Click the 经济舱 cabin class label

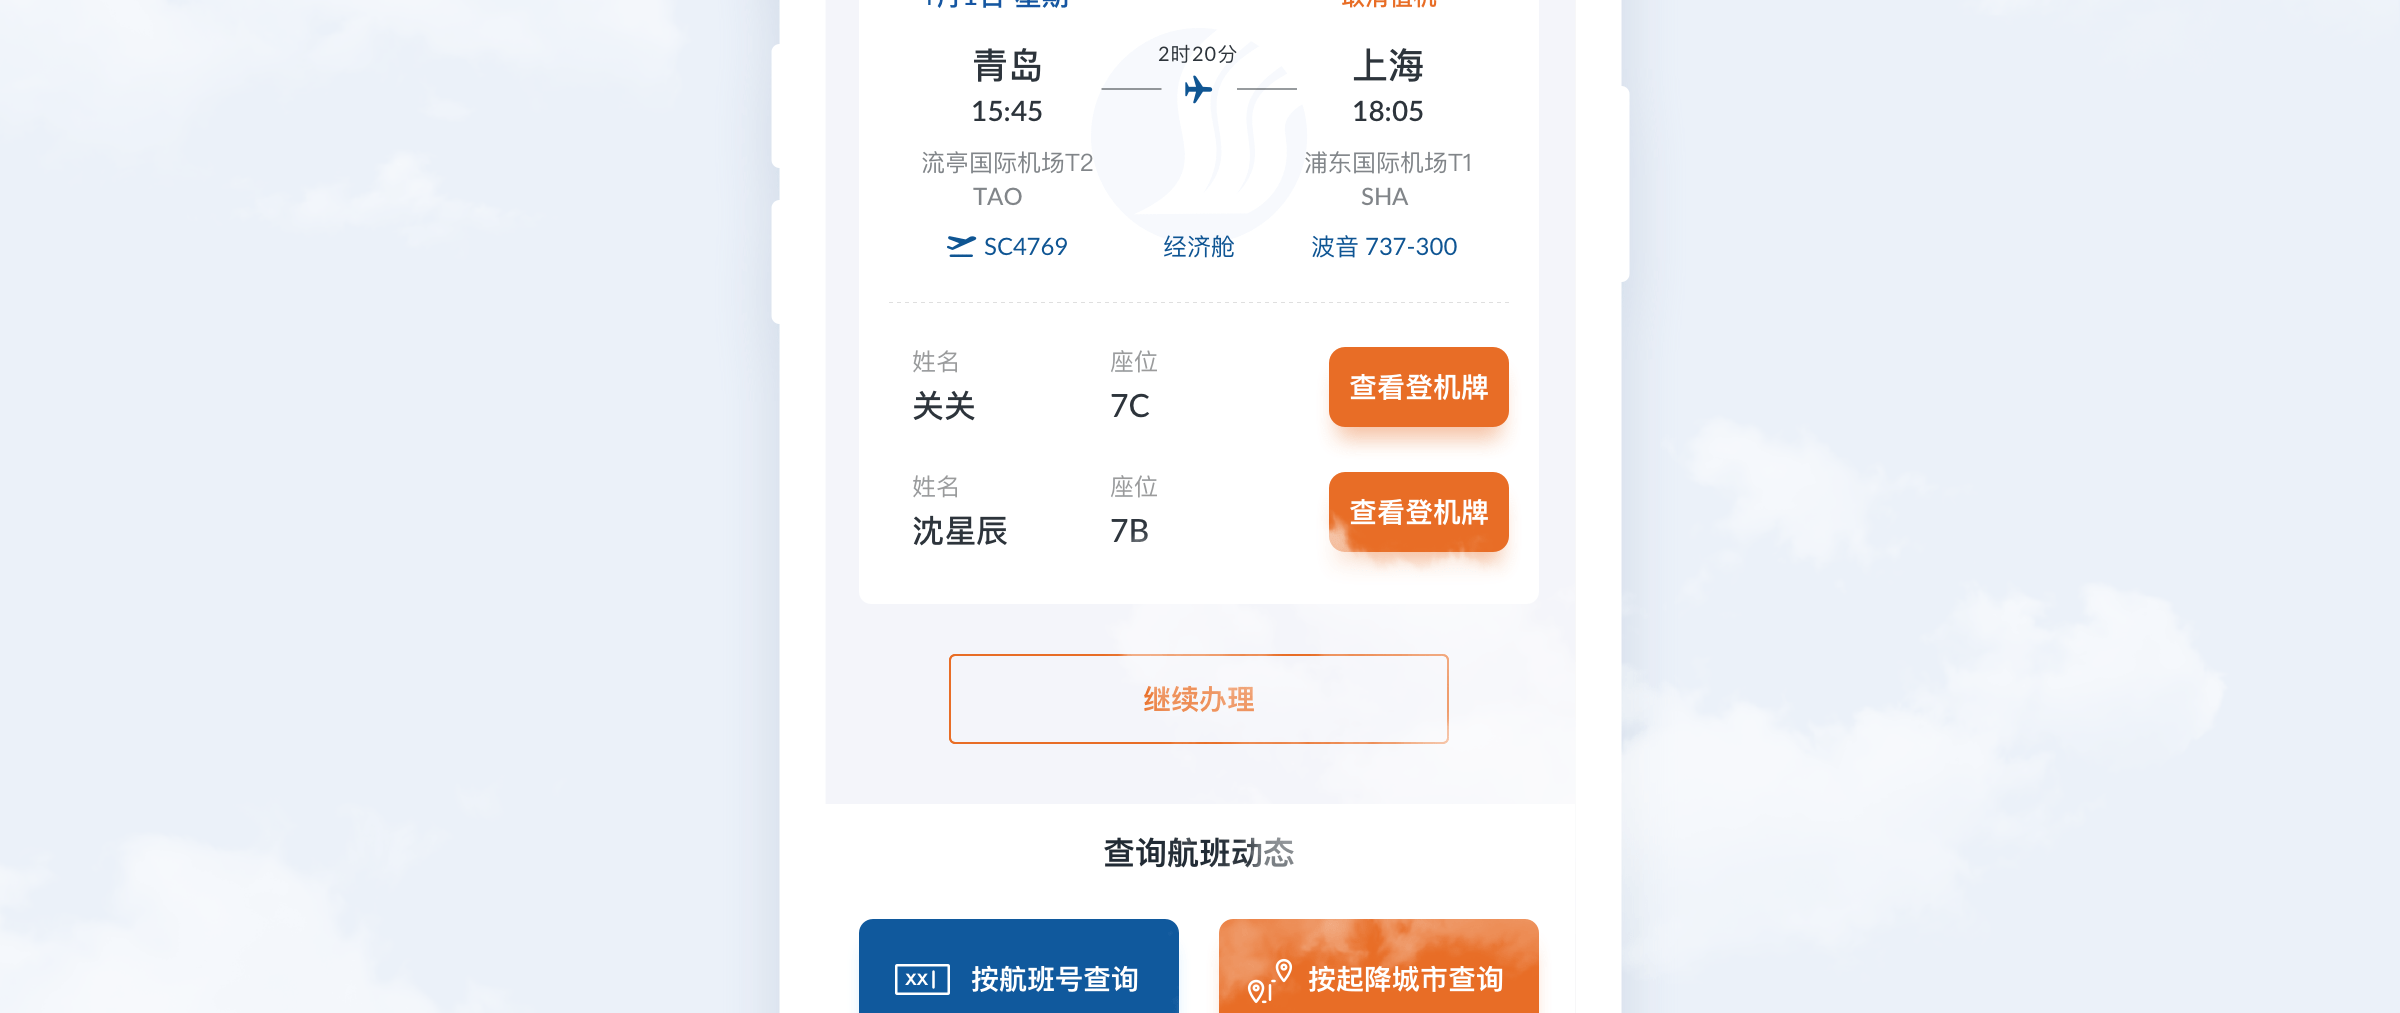pos(1198,246)
